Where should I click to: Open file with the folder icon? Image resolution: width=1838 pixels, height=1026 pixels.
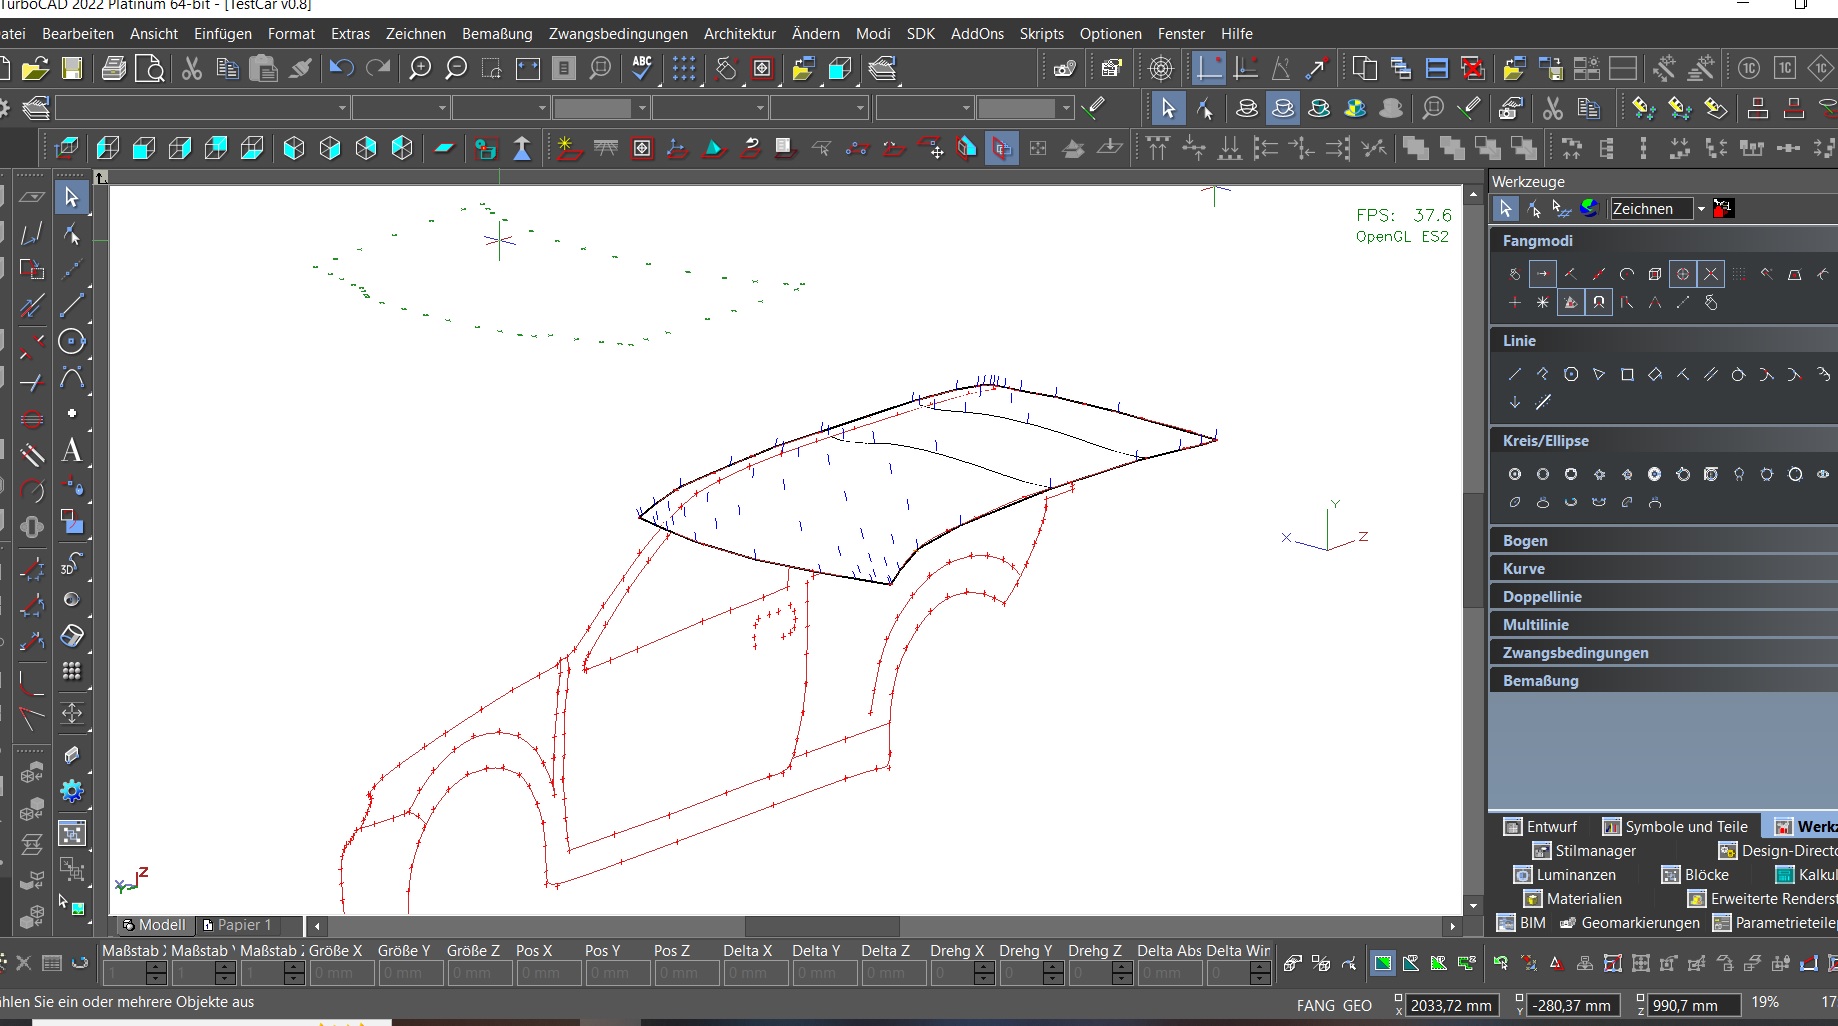pyautogui.click(x=35, y=68)
